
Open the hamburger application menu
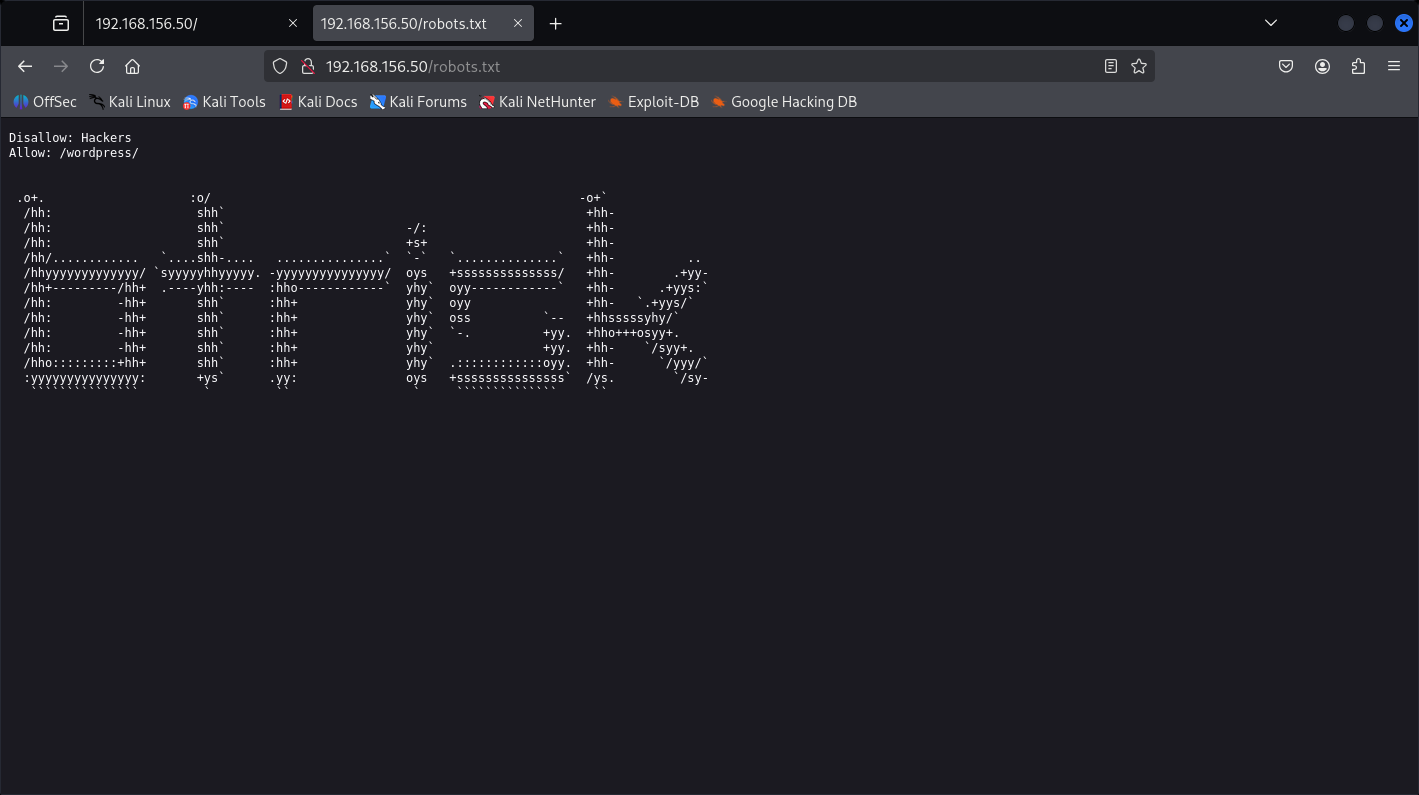coord(1394,66)
